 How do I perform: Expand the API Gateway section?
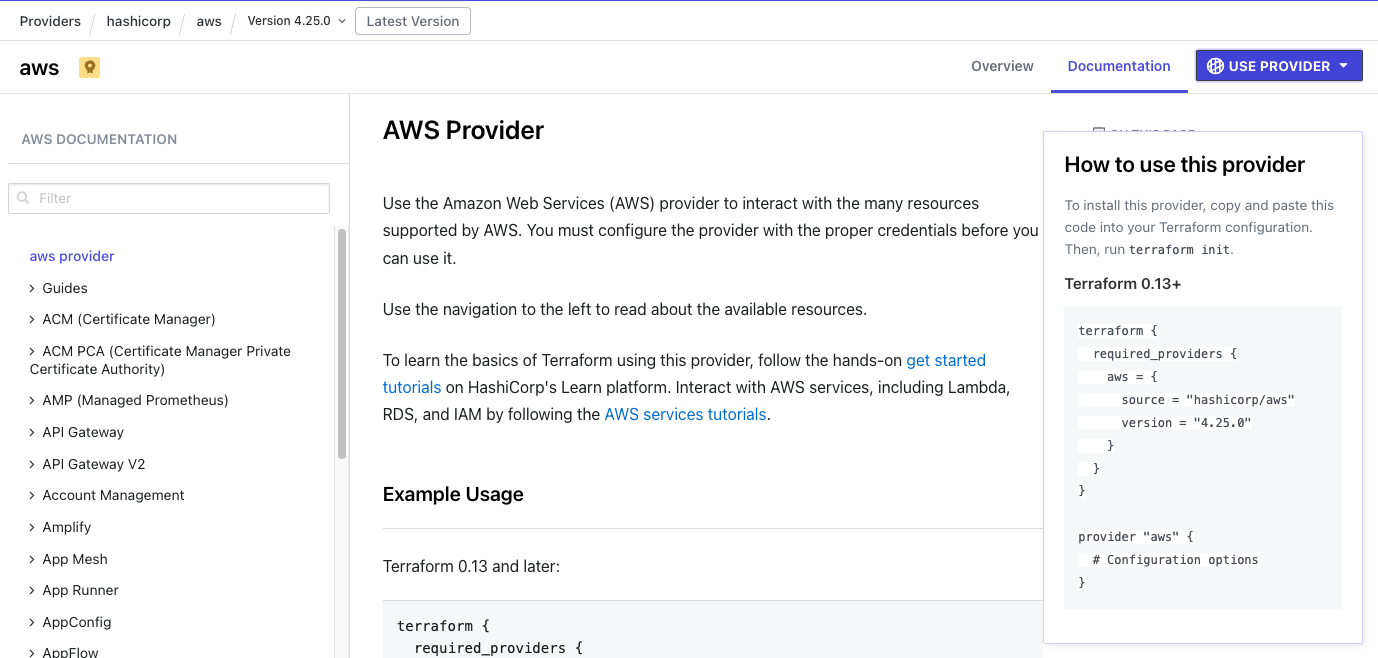(33, 432)
